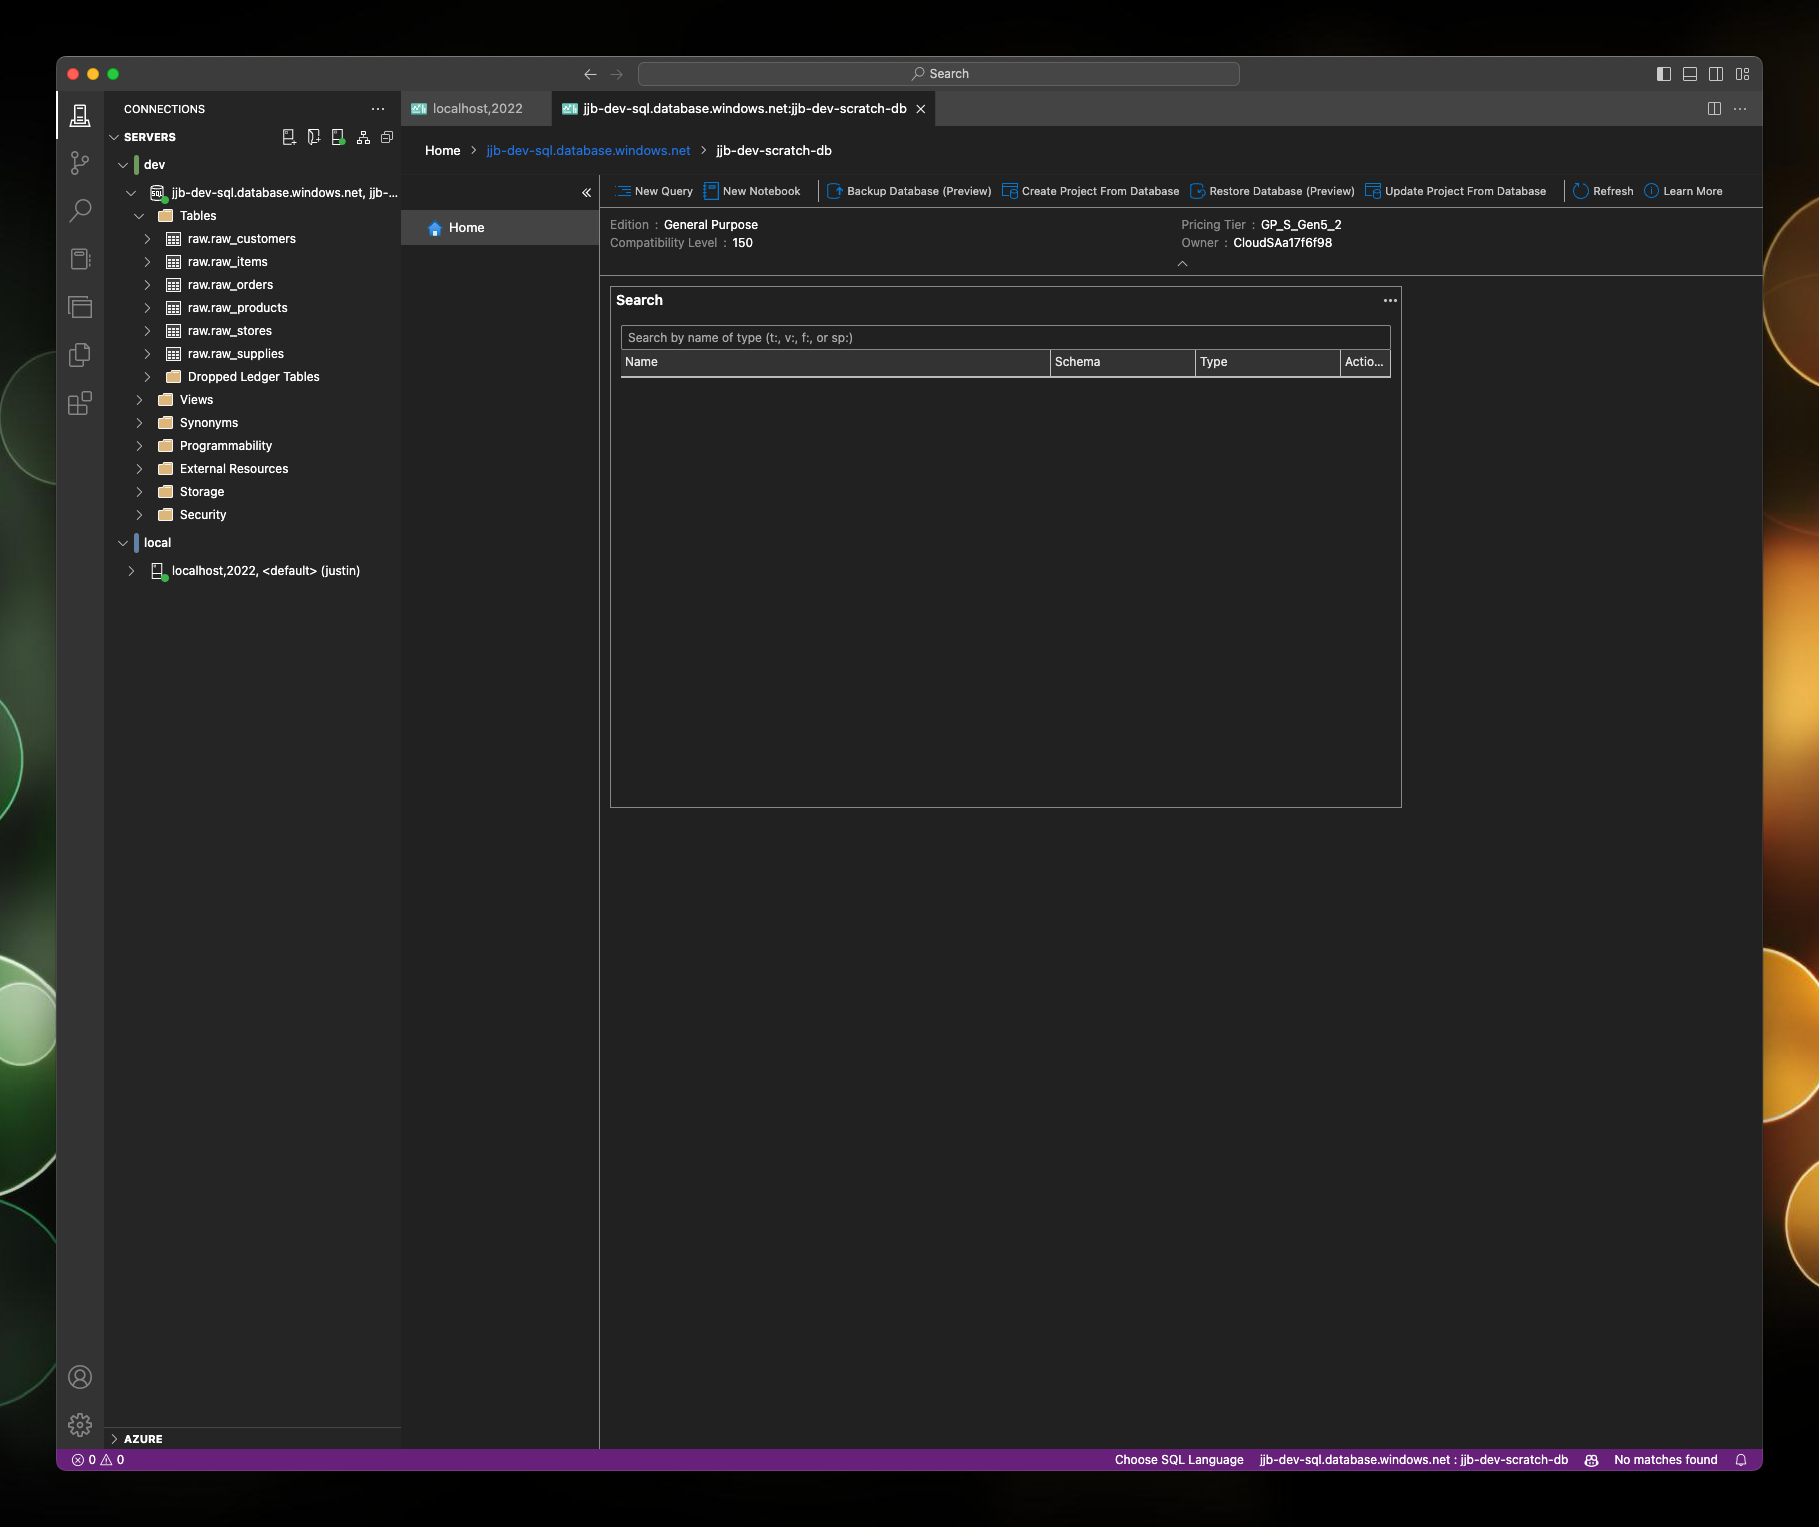This screenshot has height=1527, width=1819.
Task: Select the Connections icon in activity bar
Action: 80,114
